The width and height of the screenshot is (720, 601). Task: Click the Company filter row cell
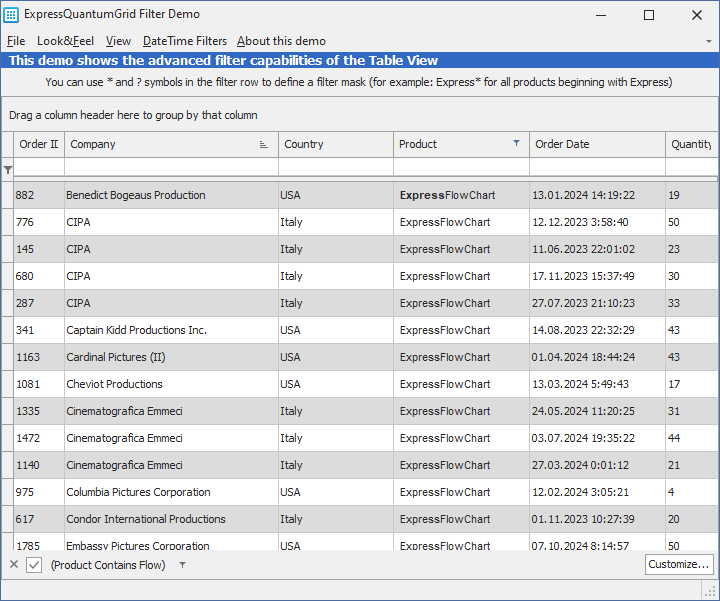click(x=171, y=167)
